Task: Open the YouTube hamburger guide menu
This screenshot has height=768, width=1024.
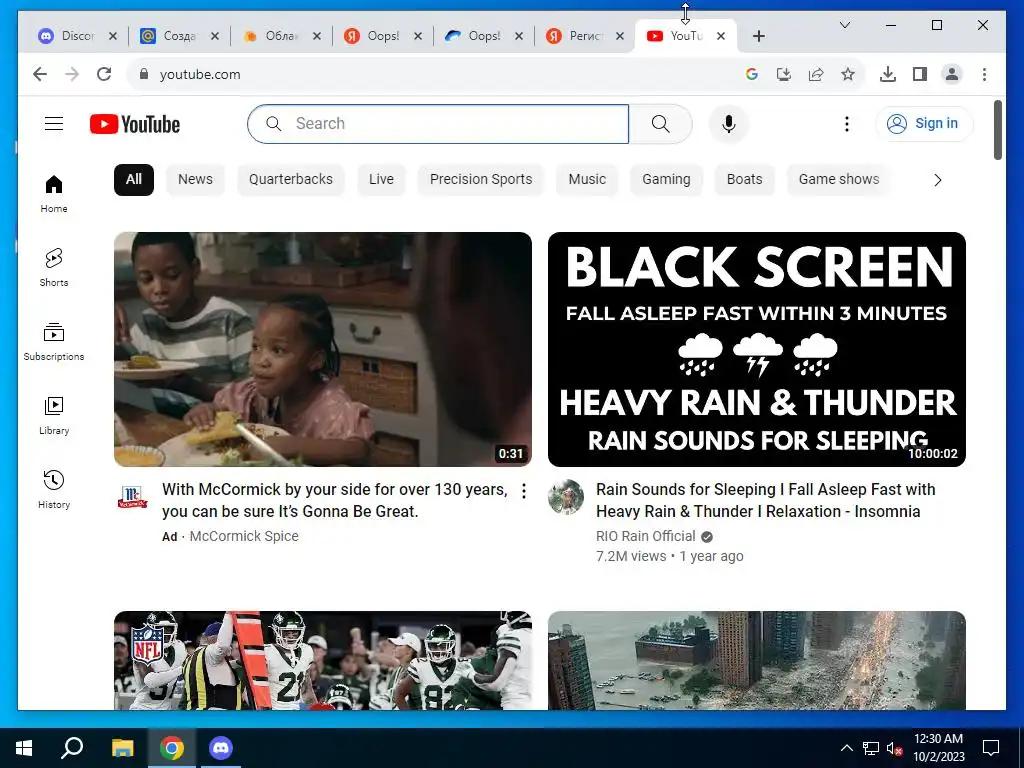Action: coord(54,123)
